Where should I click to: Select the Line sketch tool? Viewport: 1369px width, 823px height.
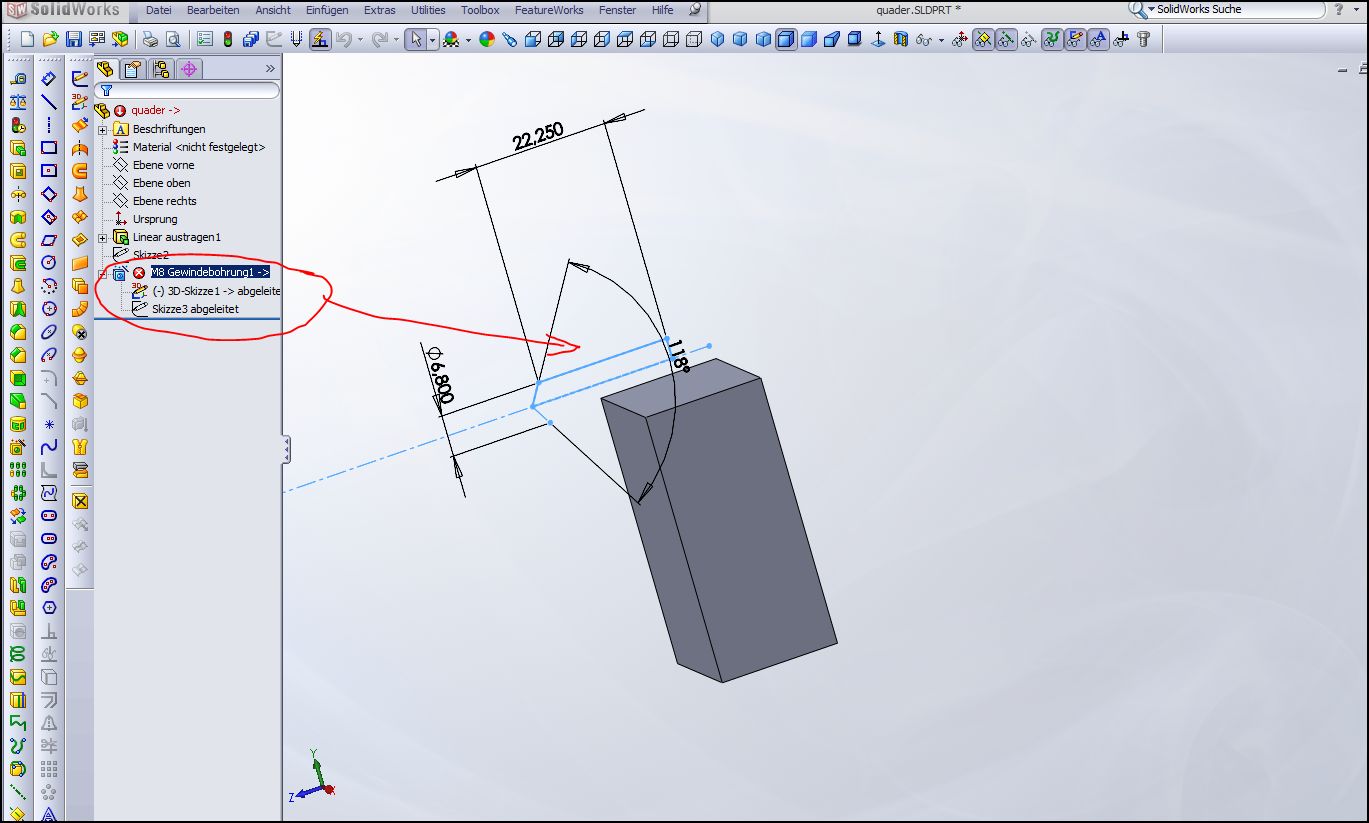point(48,102)
